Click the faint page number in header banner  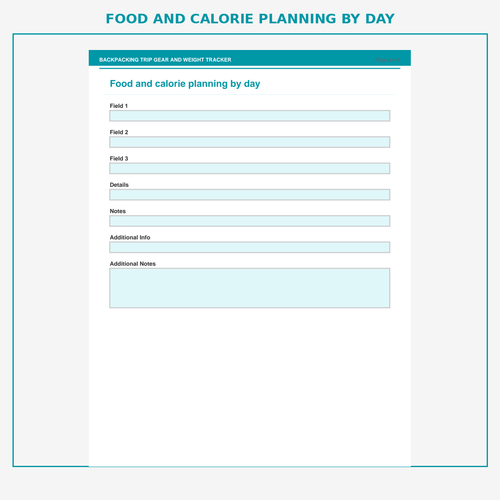point(388,60)
